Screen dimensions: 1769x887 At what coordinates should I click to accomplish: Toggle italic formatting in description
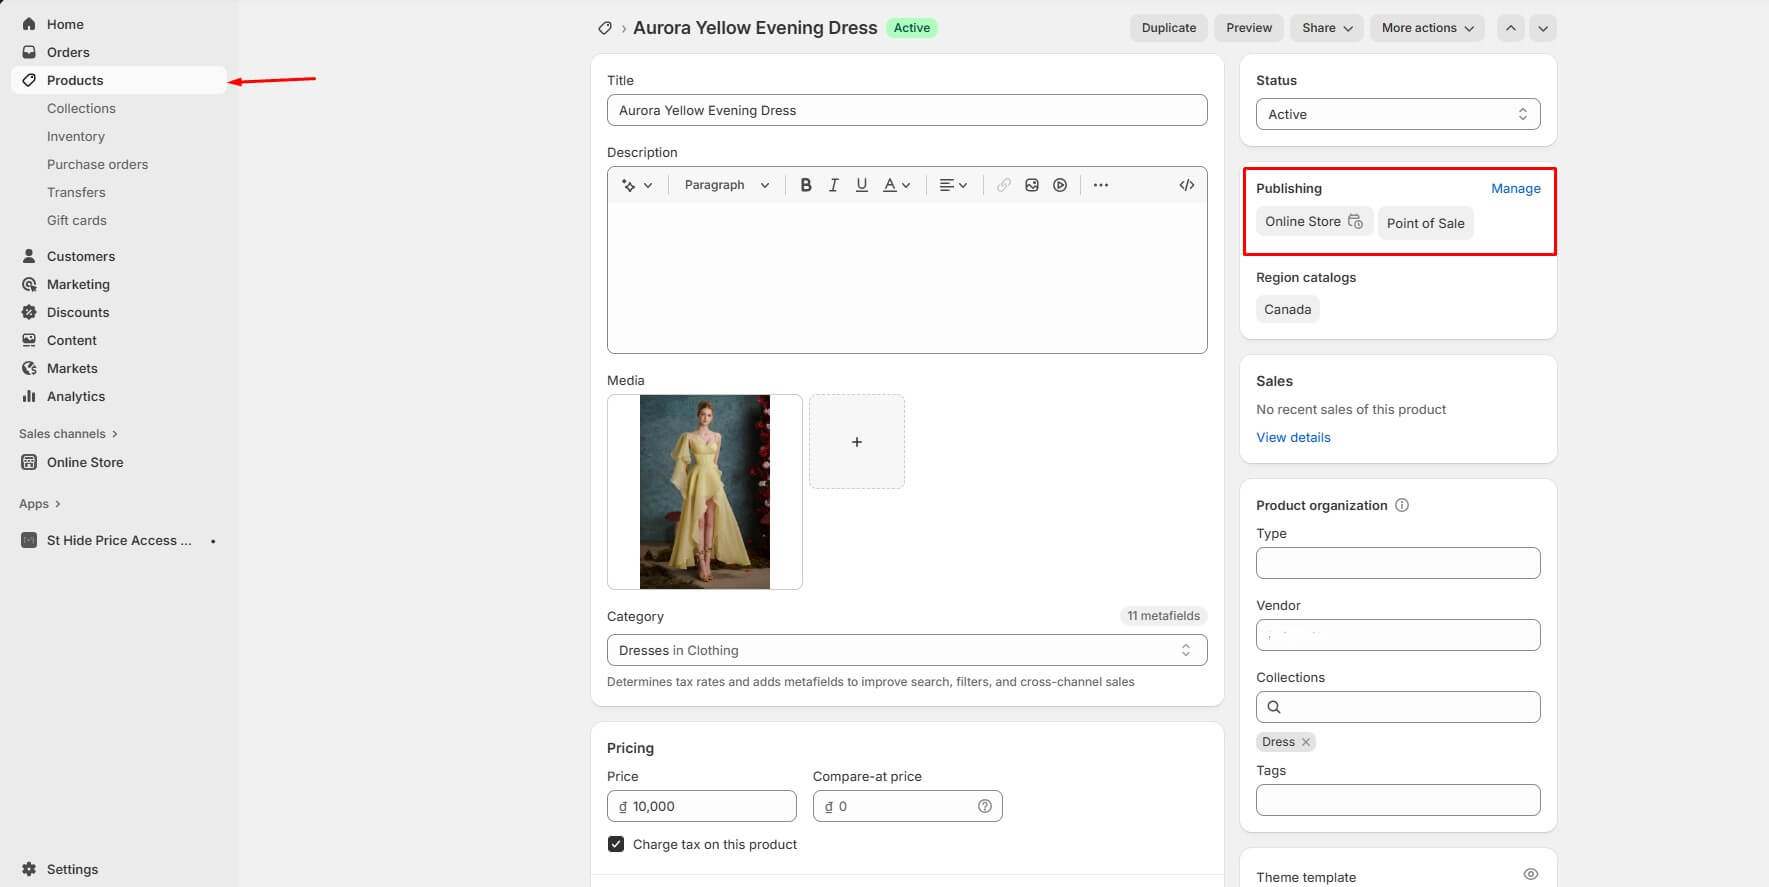[833, 185]
